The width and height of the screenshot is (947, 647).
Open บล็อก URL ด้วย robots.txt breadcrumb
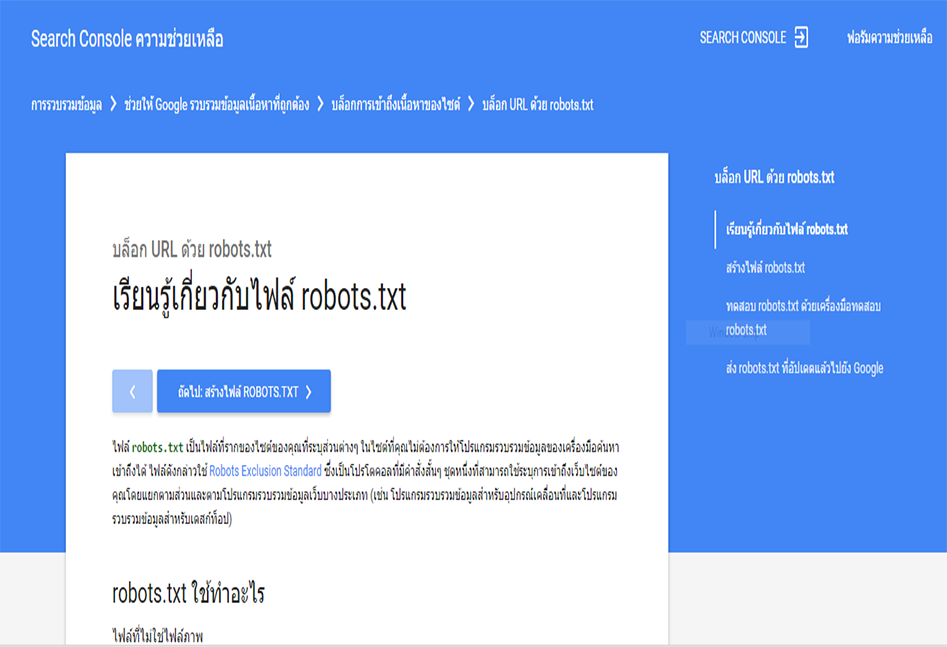point(538,105)
